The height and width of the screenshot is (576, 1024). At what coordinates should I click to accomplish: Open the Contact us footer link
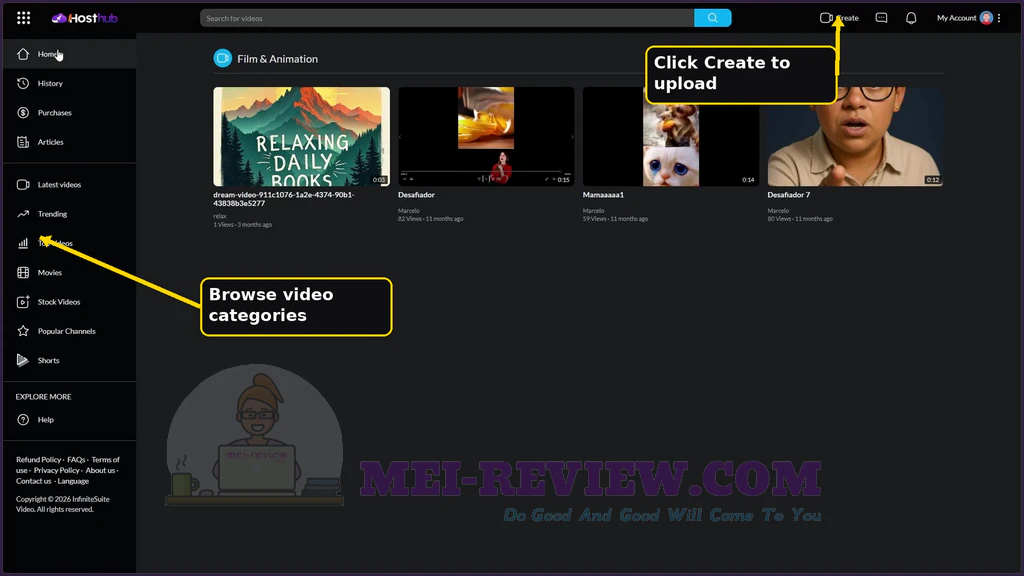pyautogui.click(x=33, y=481)
